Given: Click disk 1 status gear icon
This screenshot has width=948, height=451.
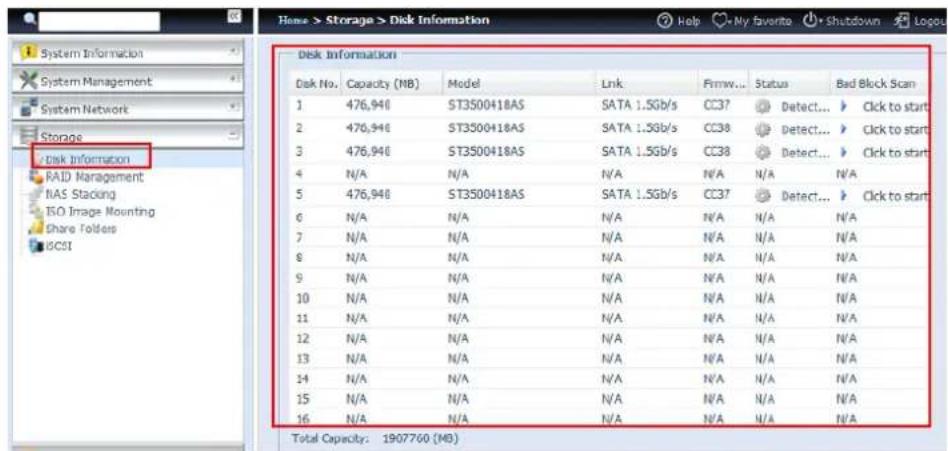Looking at the screenshot, I should click(763, 106).
